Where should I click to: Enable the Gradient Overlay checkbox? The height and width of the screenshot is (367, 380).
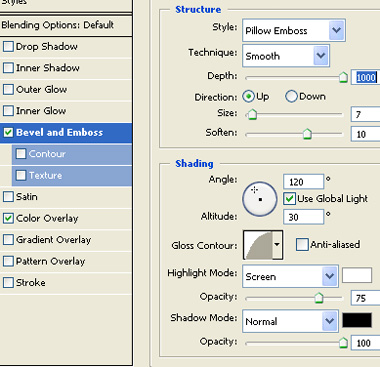coord(8,240)
